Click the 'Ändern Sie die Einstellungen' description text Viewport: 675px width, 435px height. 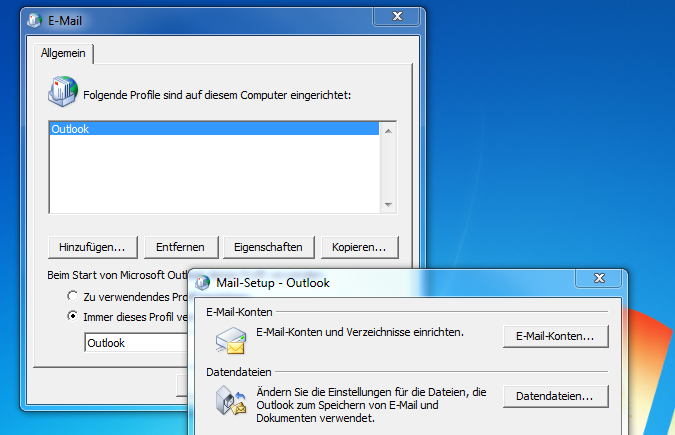click(x=371, y=405)
